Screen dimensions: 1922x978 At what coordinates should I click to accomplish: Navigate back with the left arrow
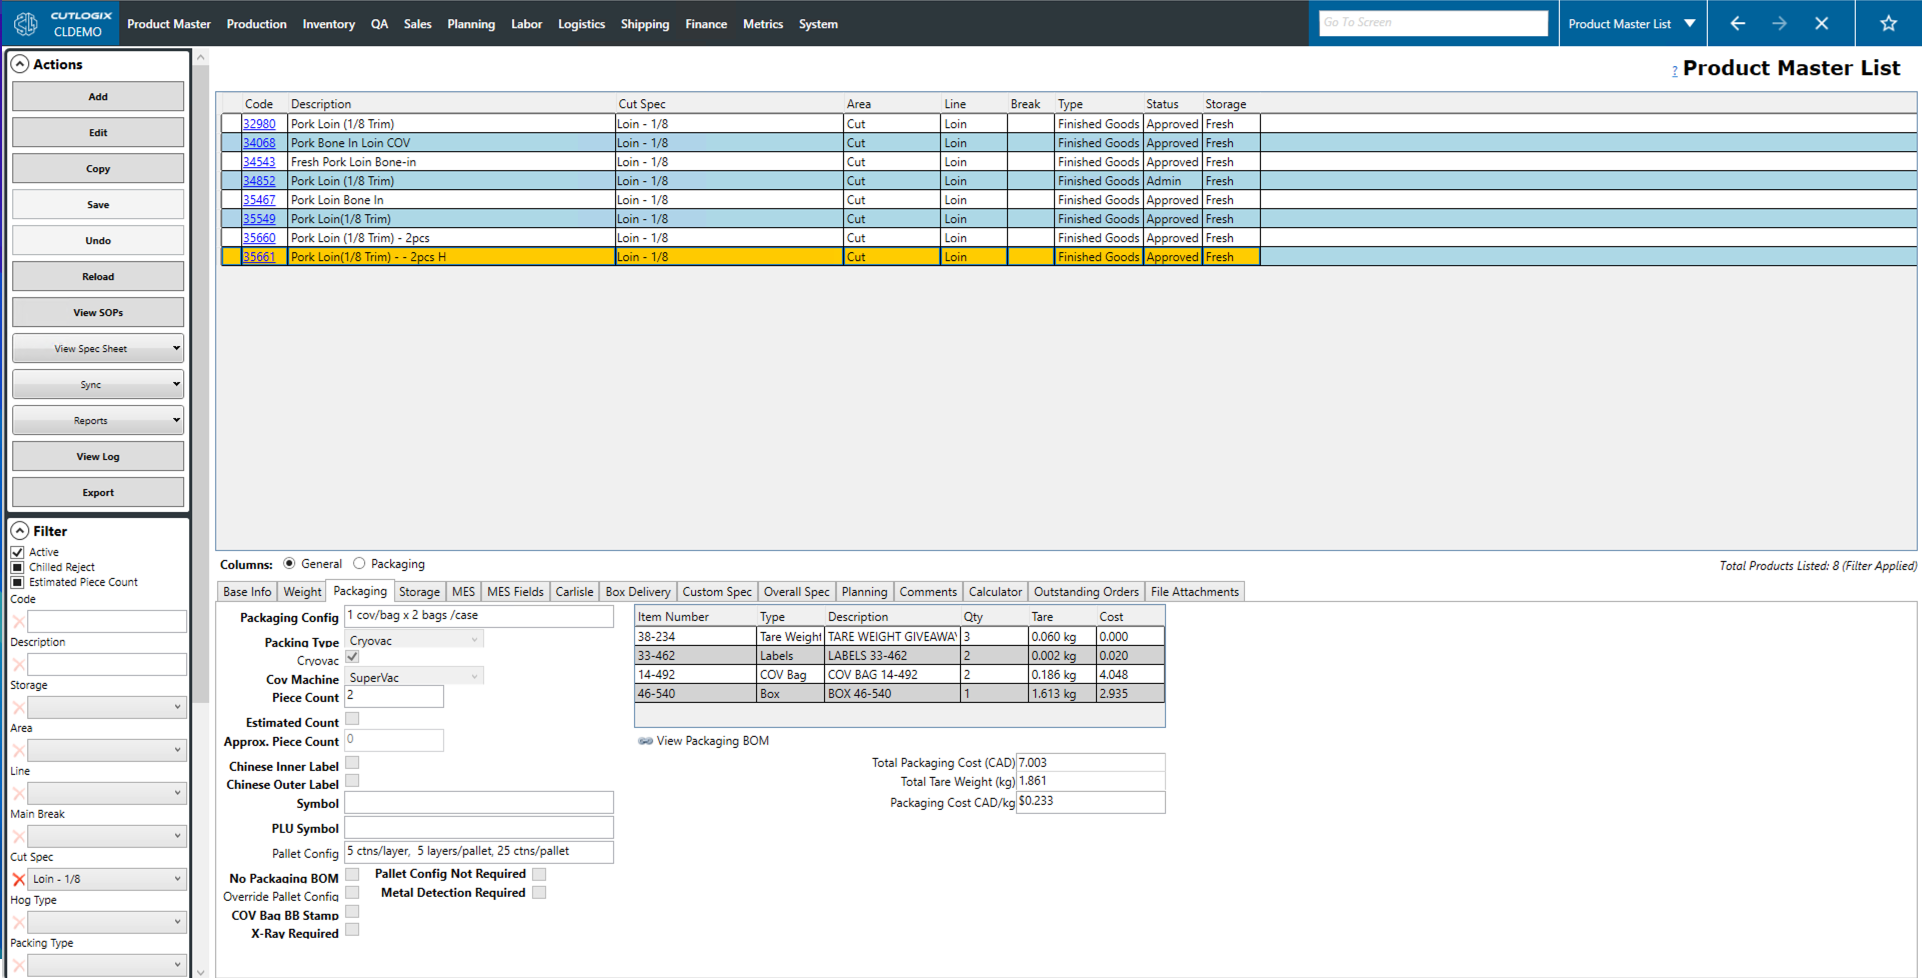[1738, 23]
